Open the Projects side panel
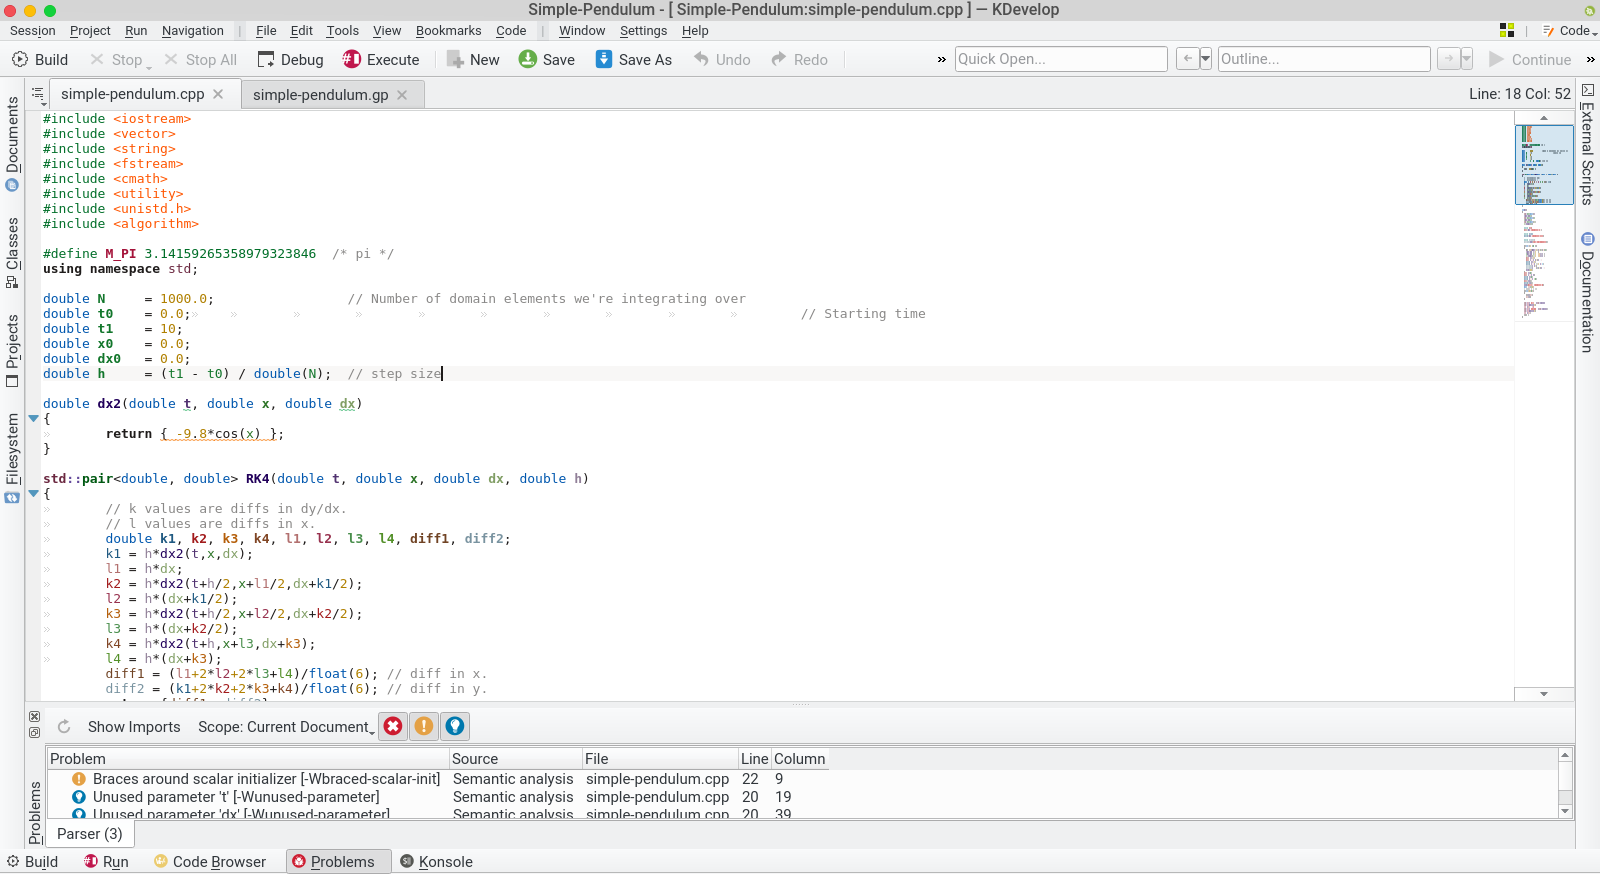This screenshot has height=874, width=1600. (x=12, y=351)
